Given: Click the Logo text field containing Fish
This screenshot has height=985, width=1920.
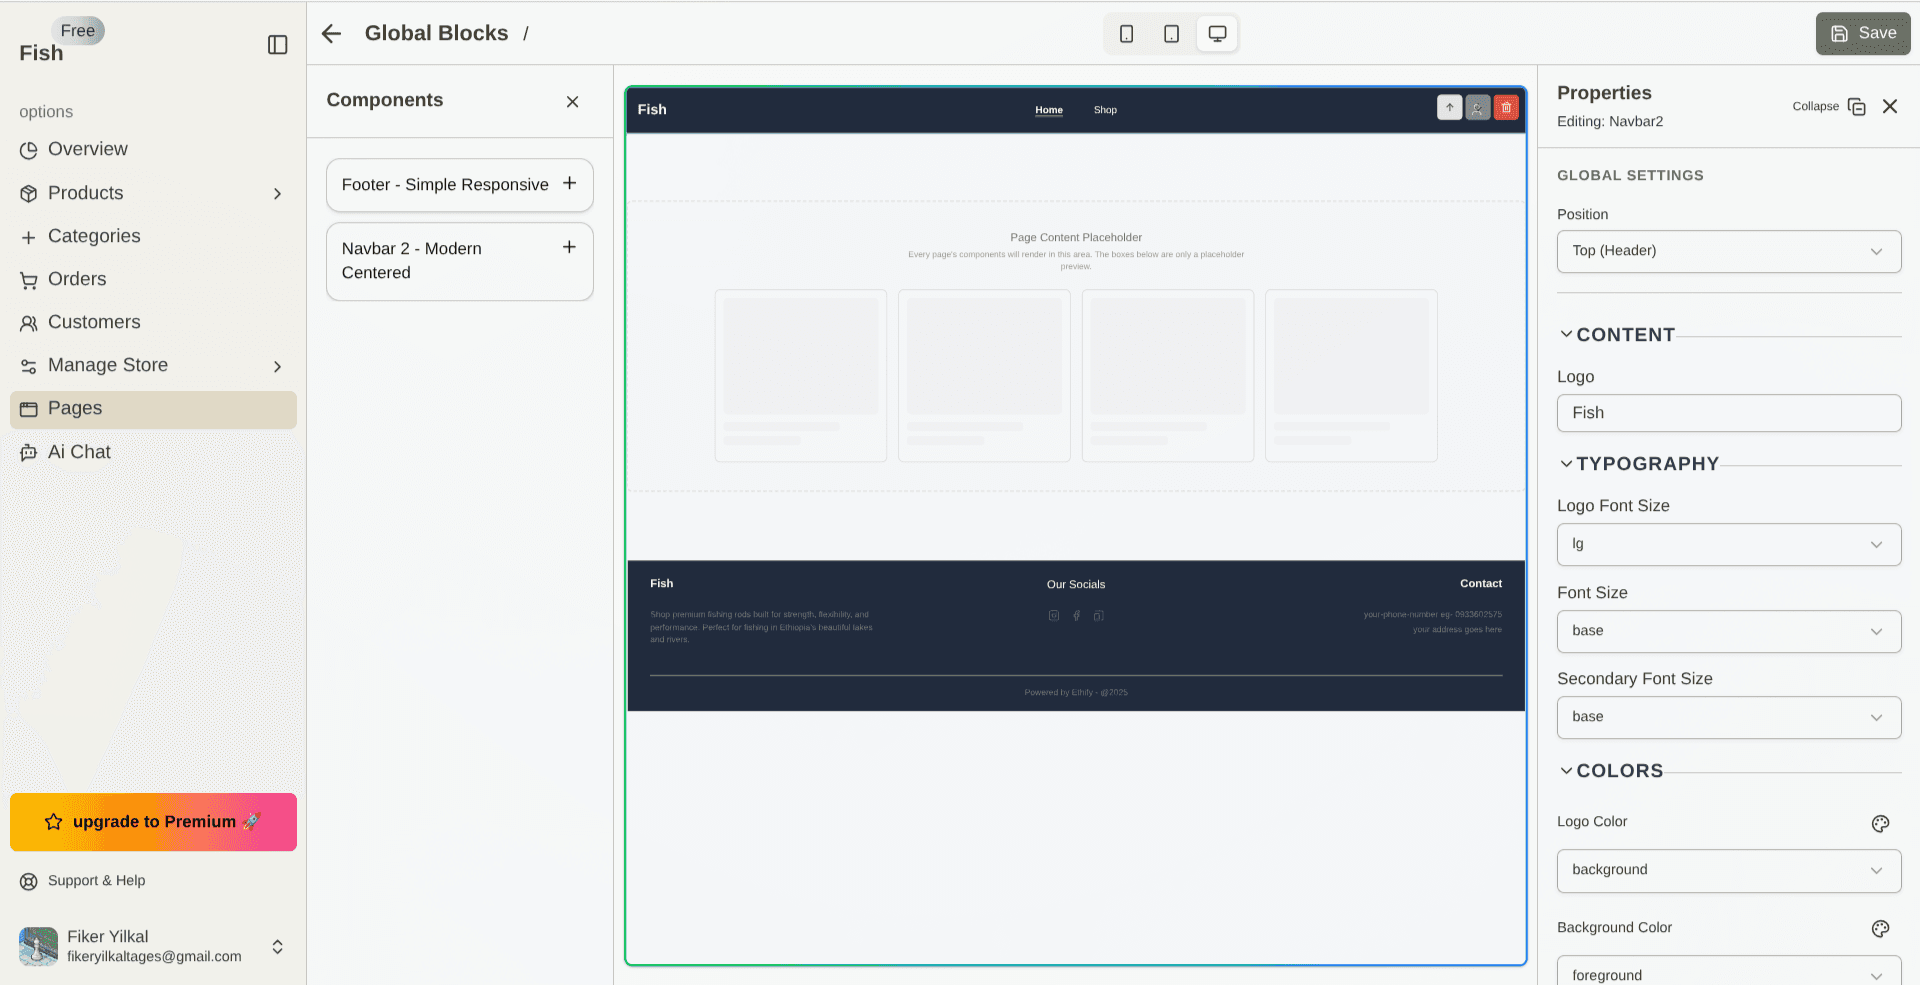Looking at the screenshot, I should [x=1728, y=412].
